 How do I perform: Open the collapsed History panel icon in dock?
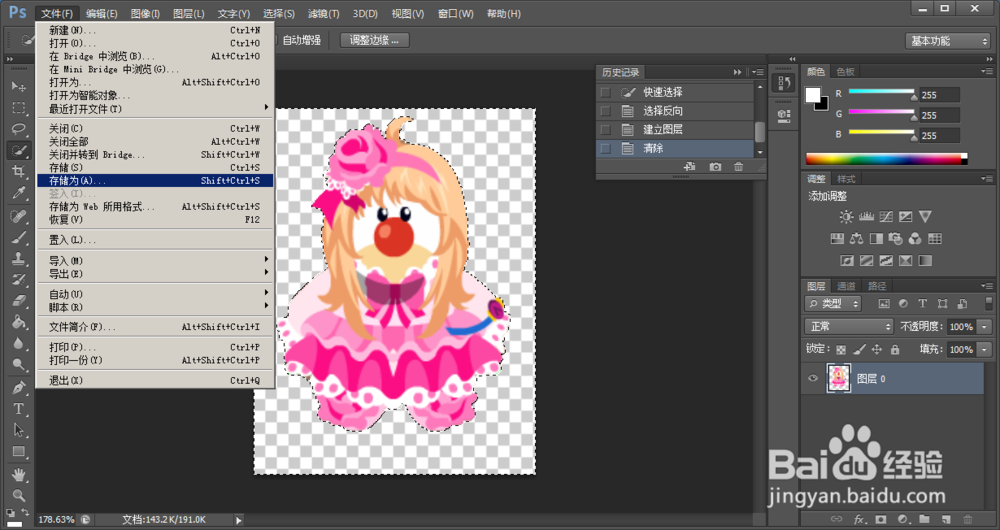click(x=784, y=83)
